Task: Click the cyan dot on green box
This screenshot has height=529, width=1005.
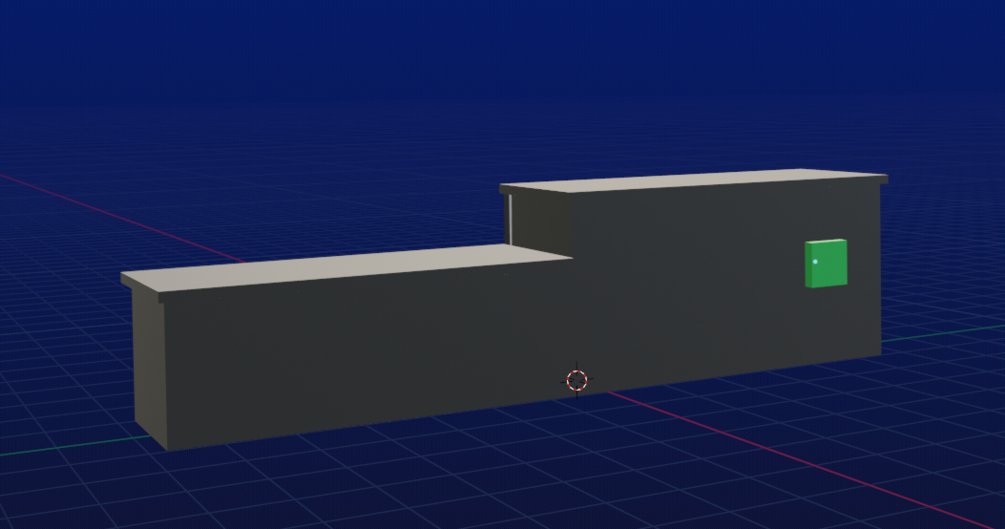Action: [815, 262]
